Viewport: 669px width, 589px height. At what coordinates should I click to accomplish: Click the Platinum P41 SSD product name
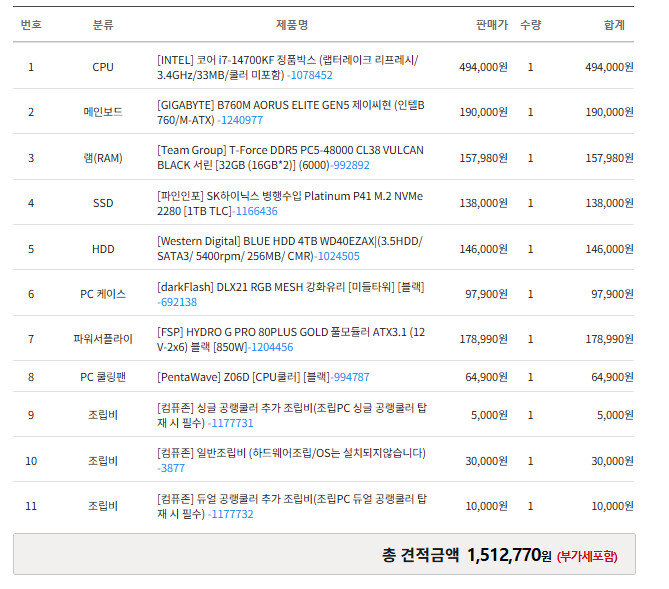pyautogui.click(x=290, y=203)
